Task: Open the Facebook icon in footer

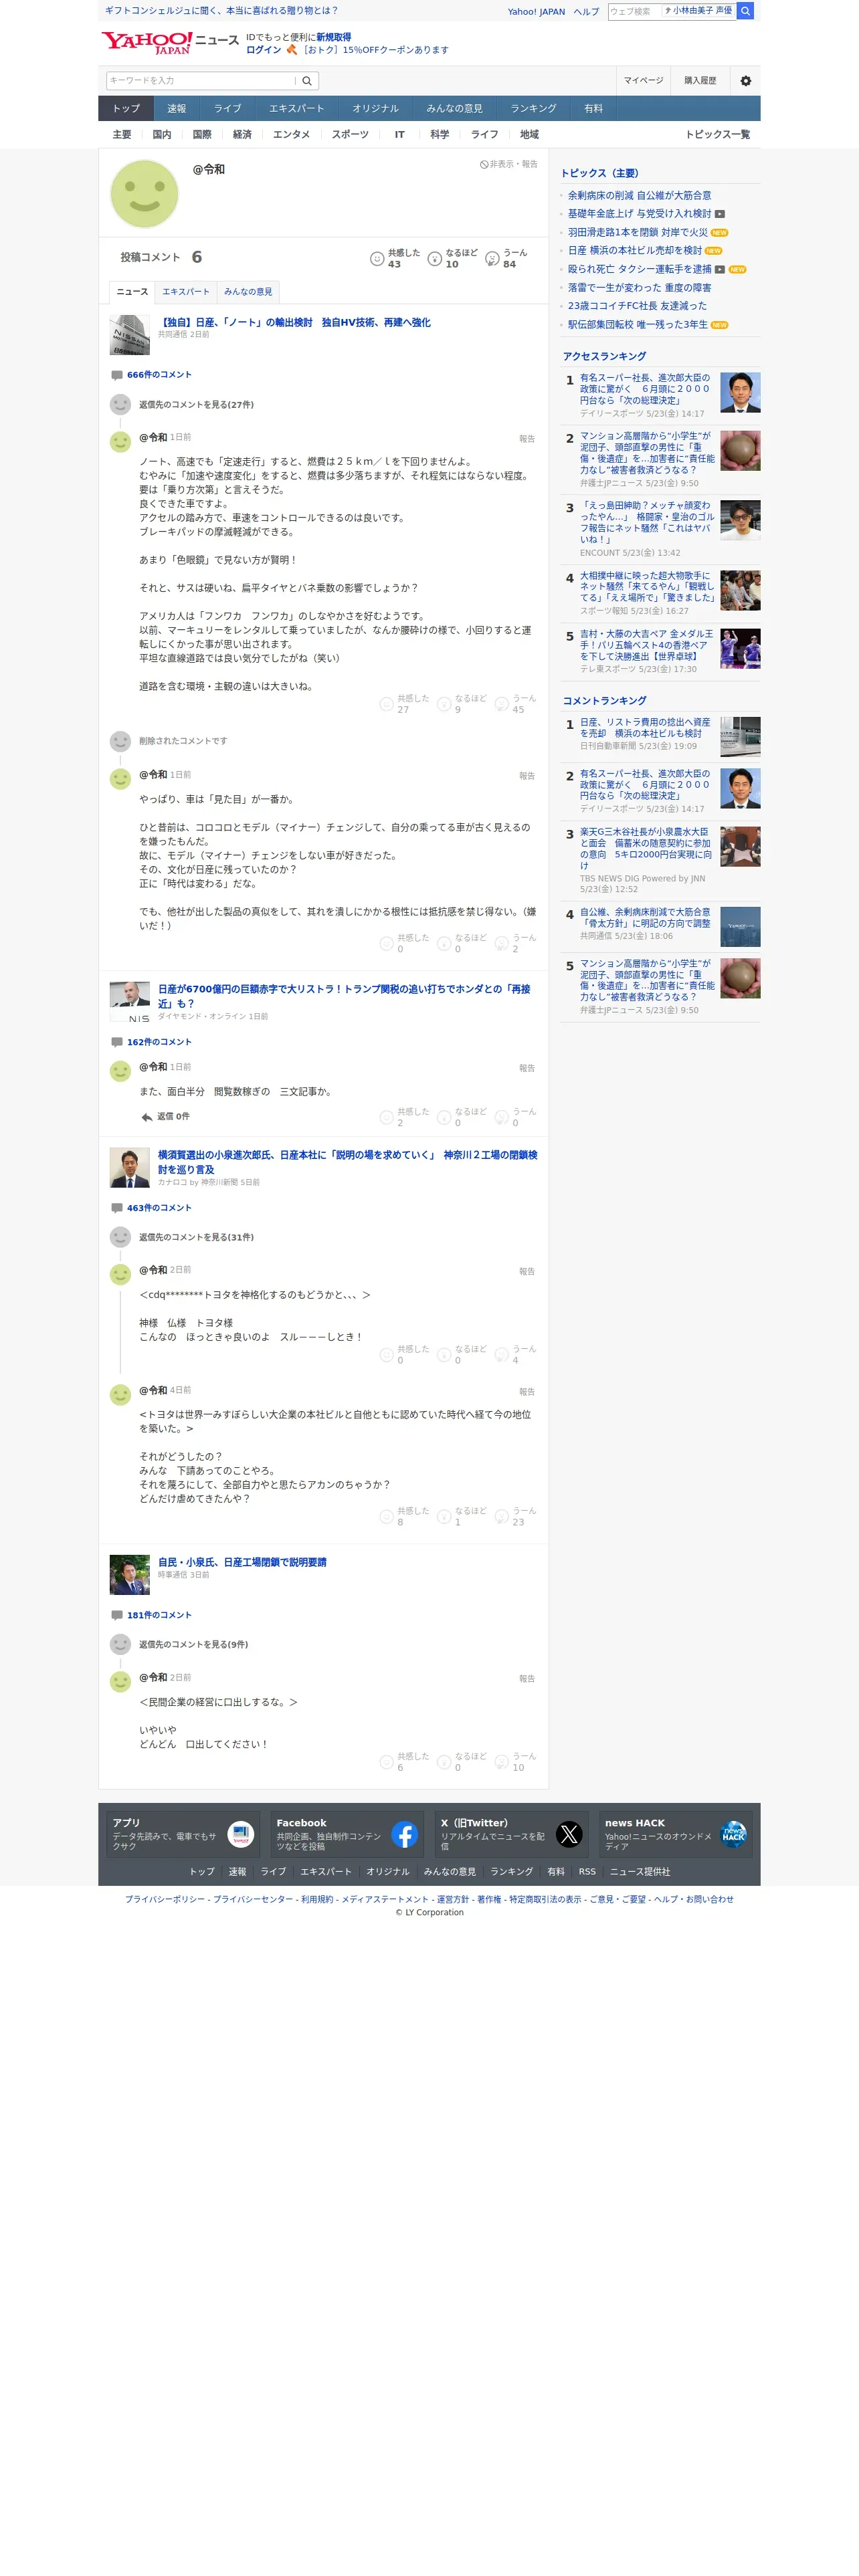Action: (404, 1834)
